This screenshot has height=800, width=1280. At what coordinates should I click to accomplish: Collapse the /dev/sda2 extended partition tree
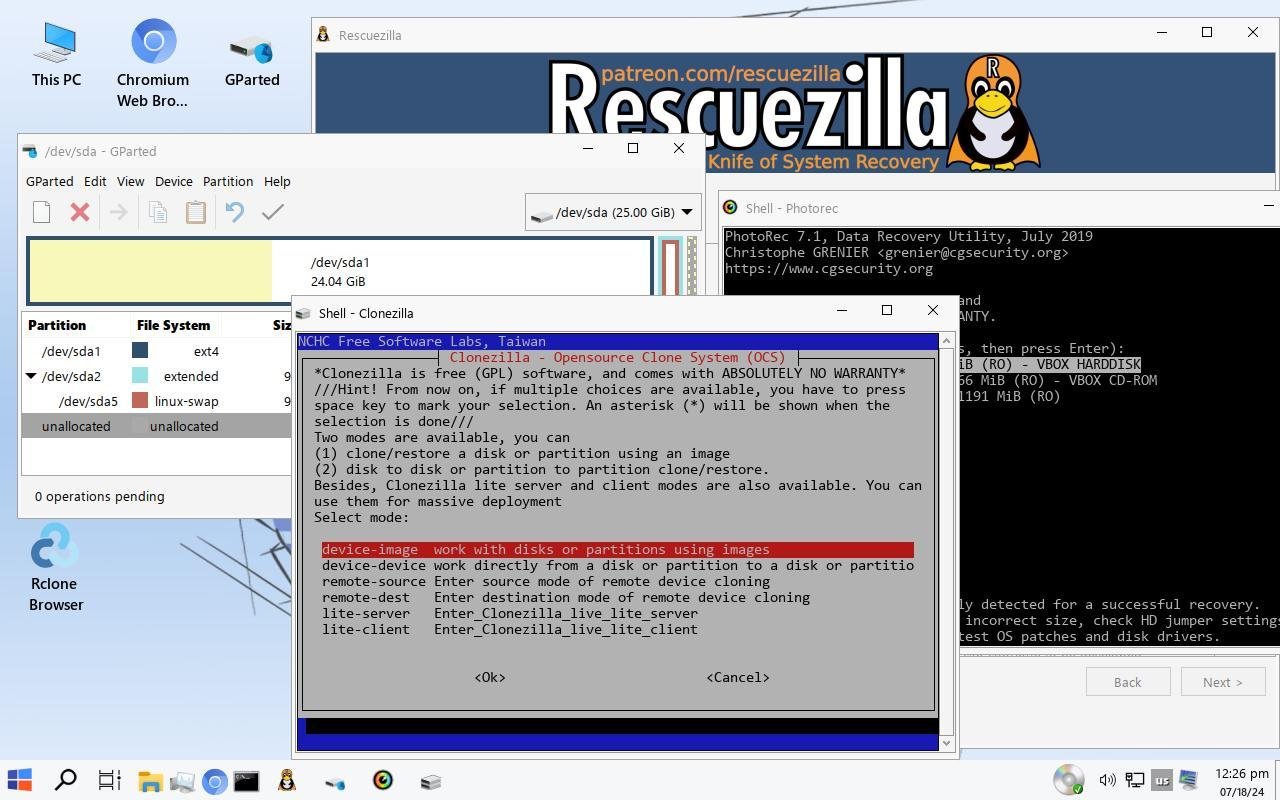(31, 376)
